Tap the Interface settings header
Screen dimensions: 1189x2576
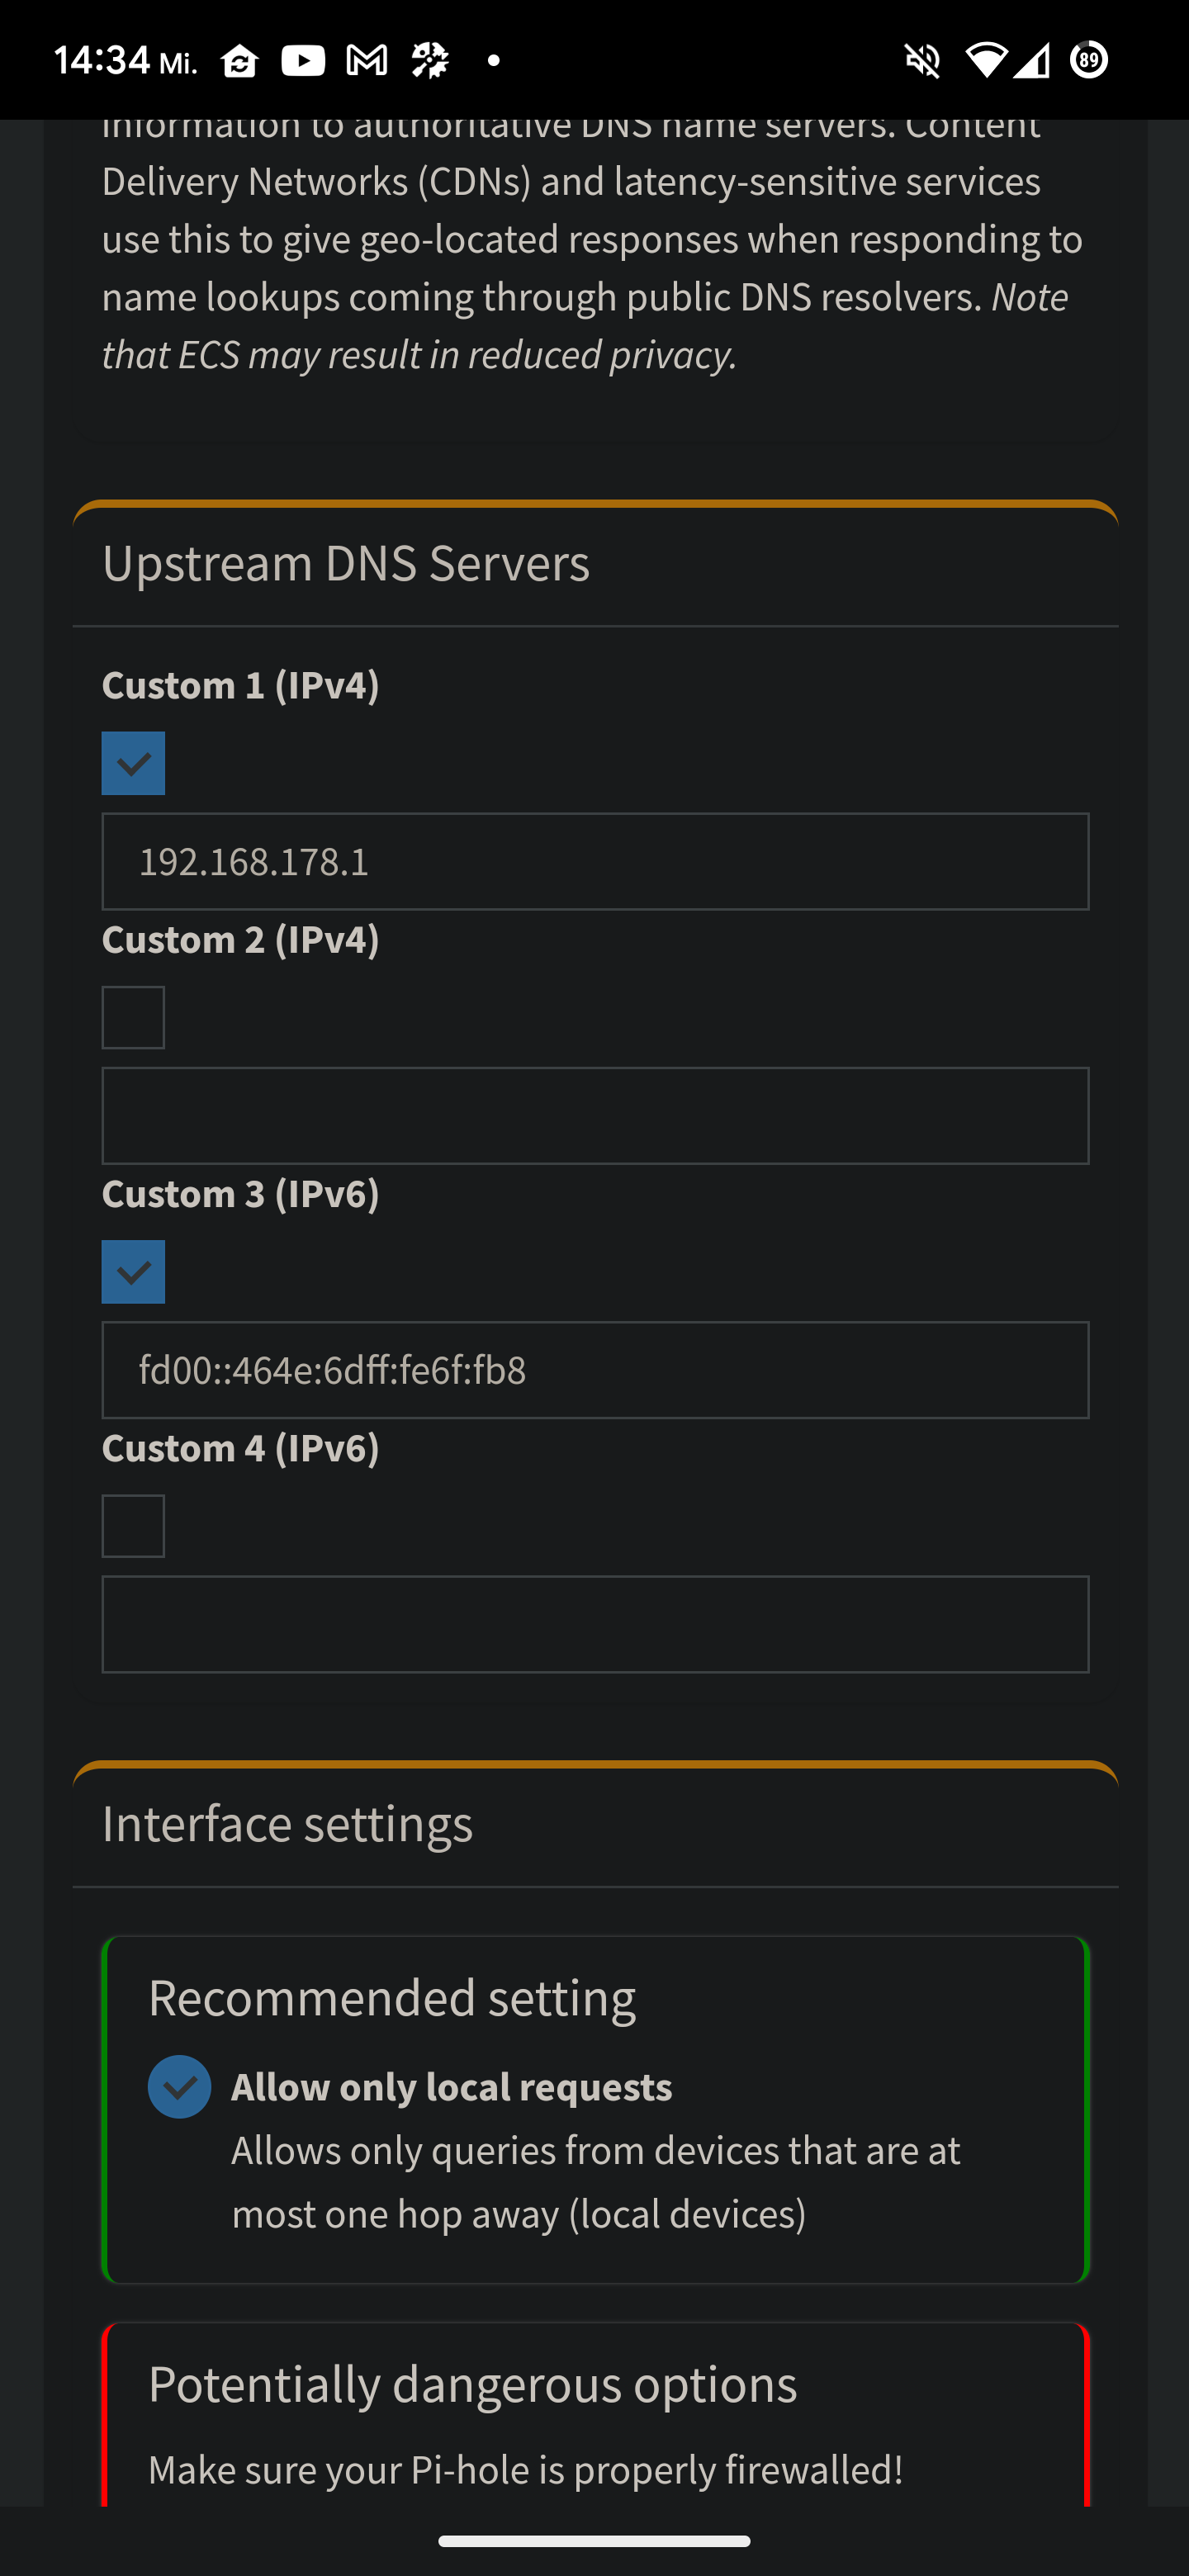point(287,1824)
